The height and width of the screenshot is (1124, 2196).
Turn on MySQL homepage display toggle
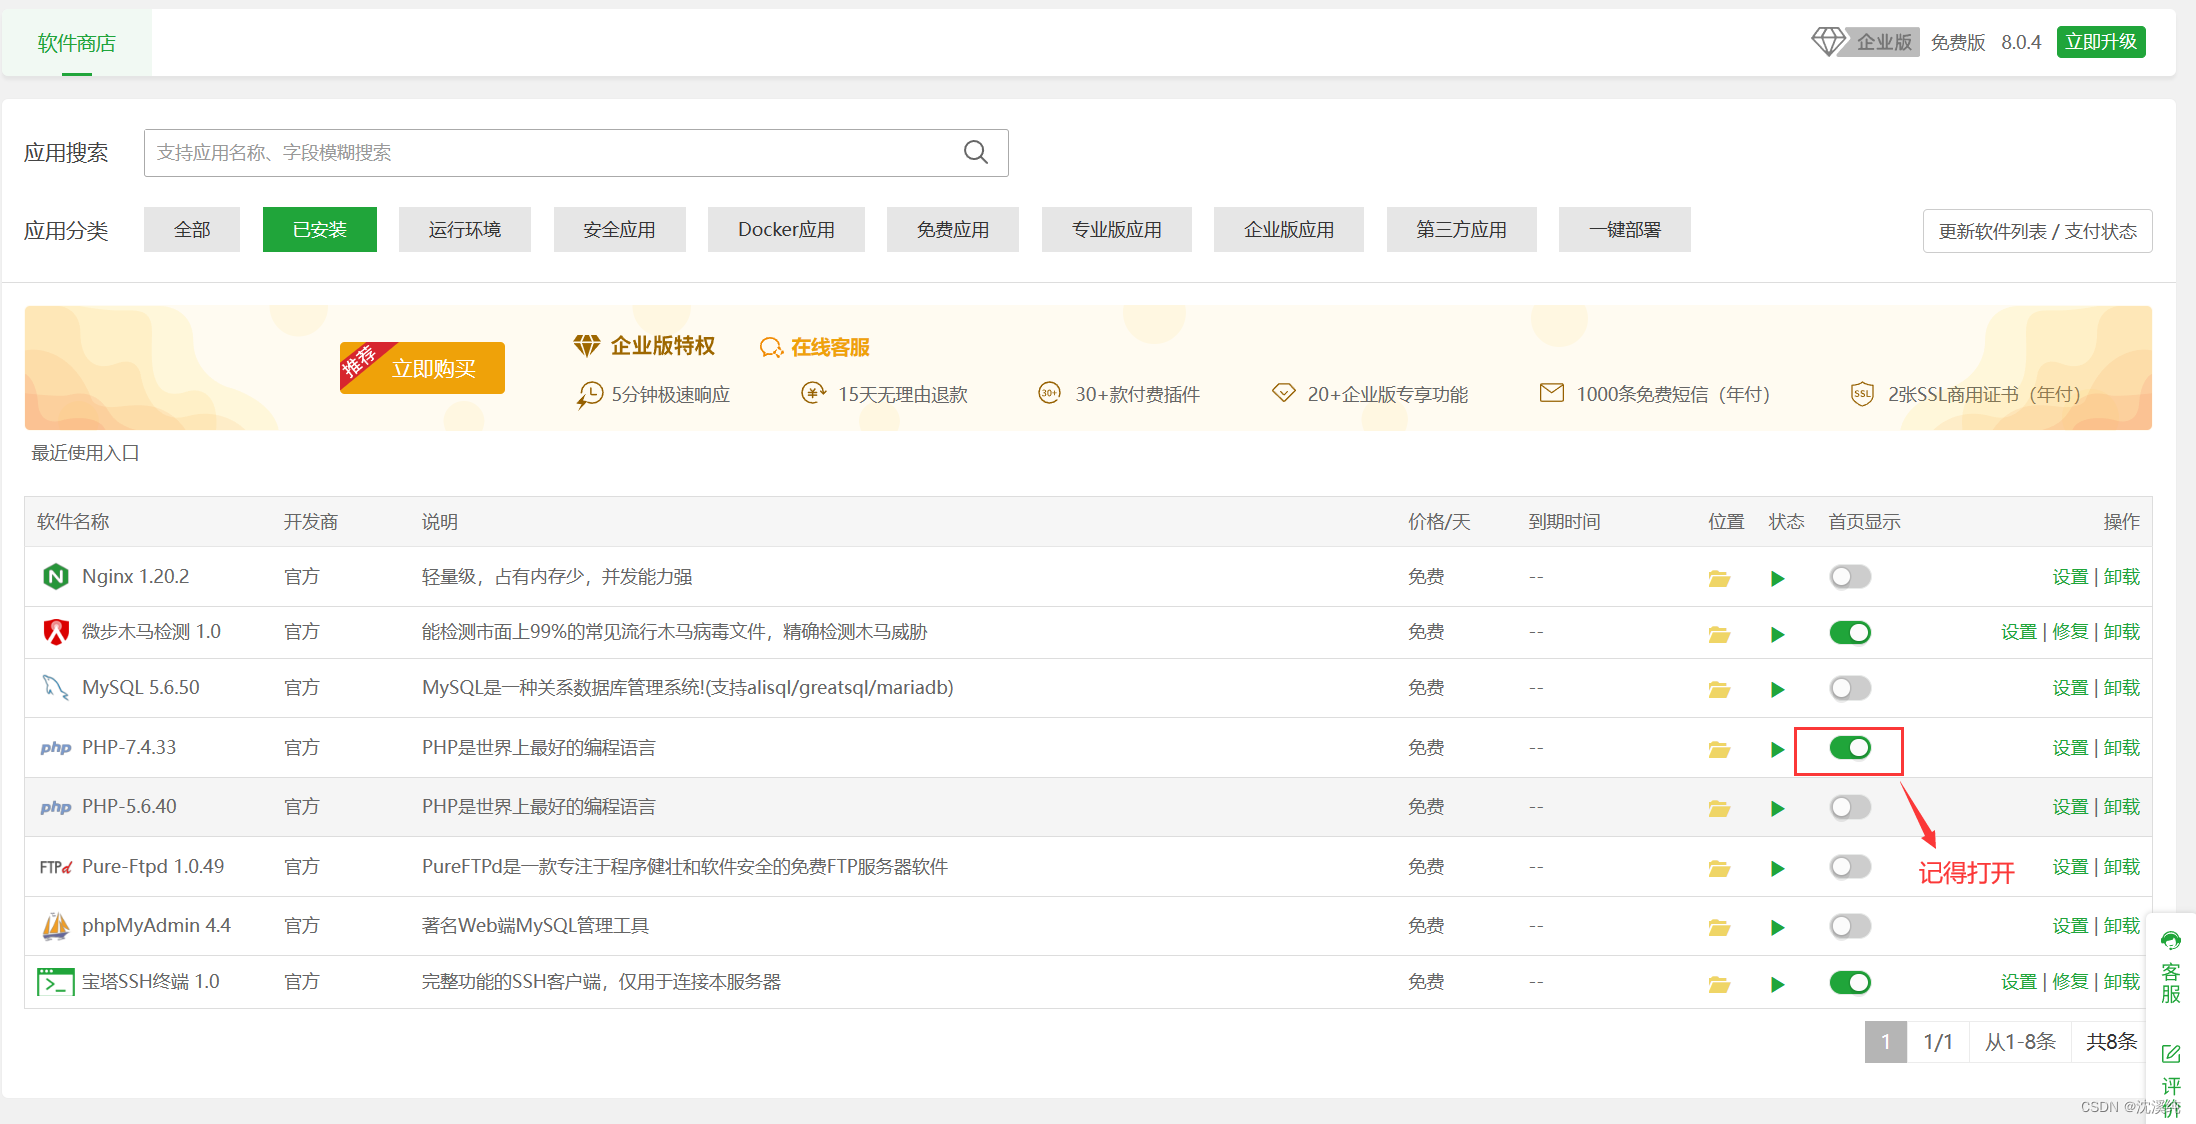(x=1850, y=688)
